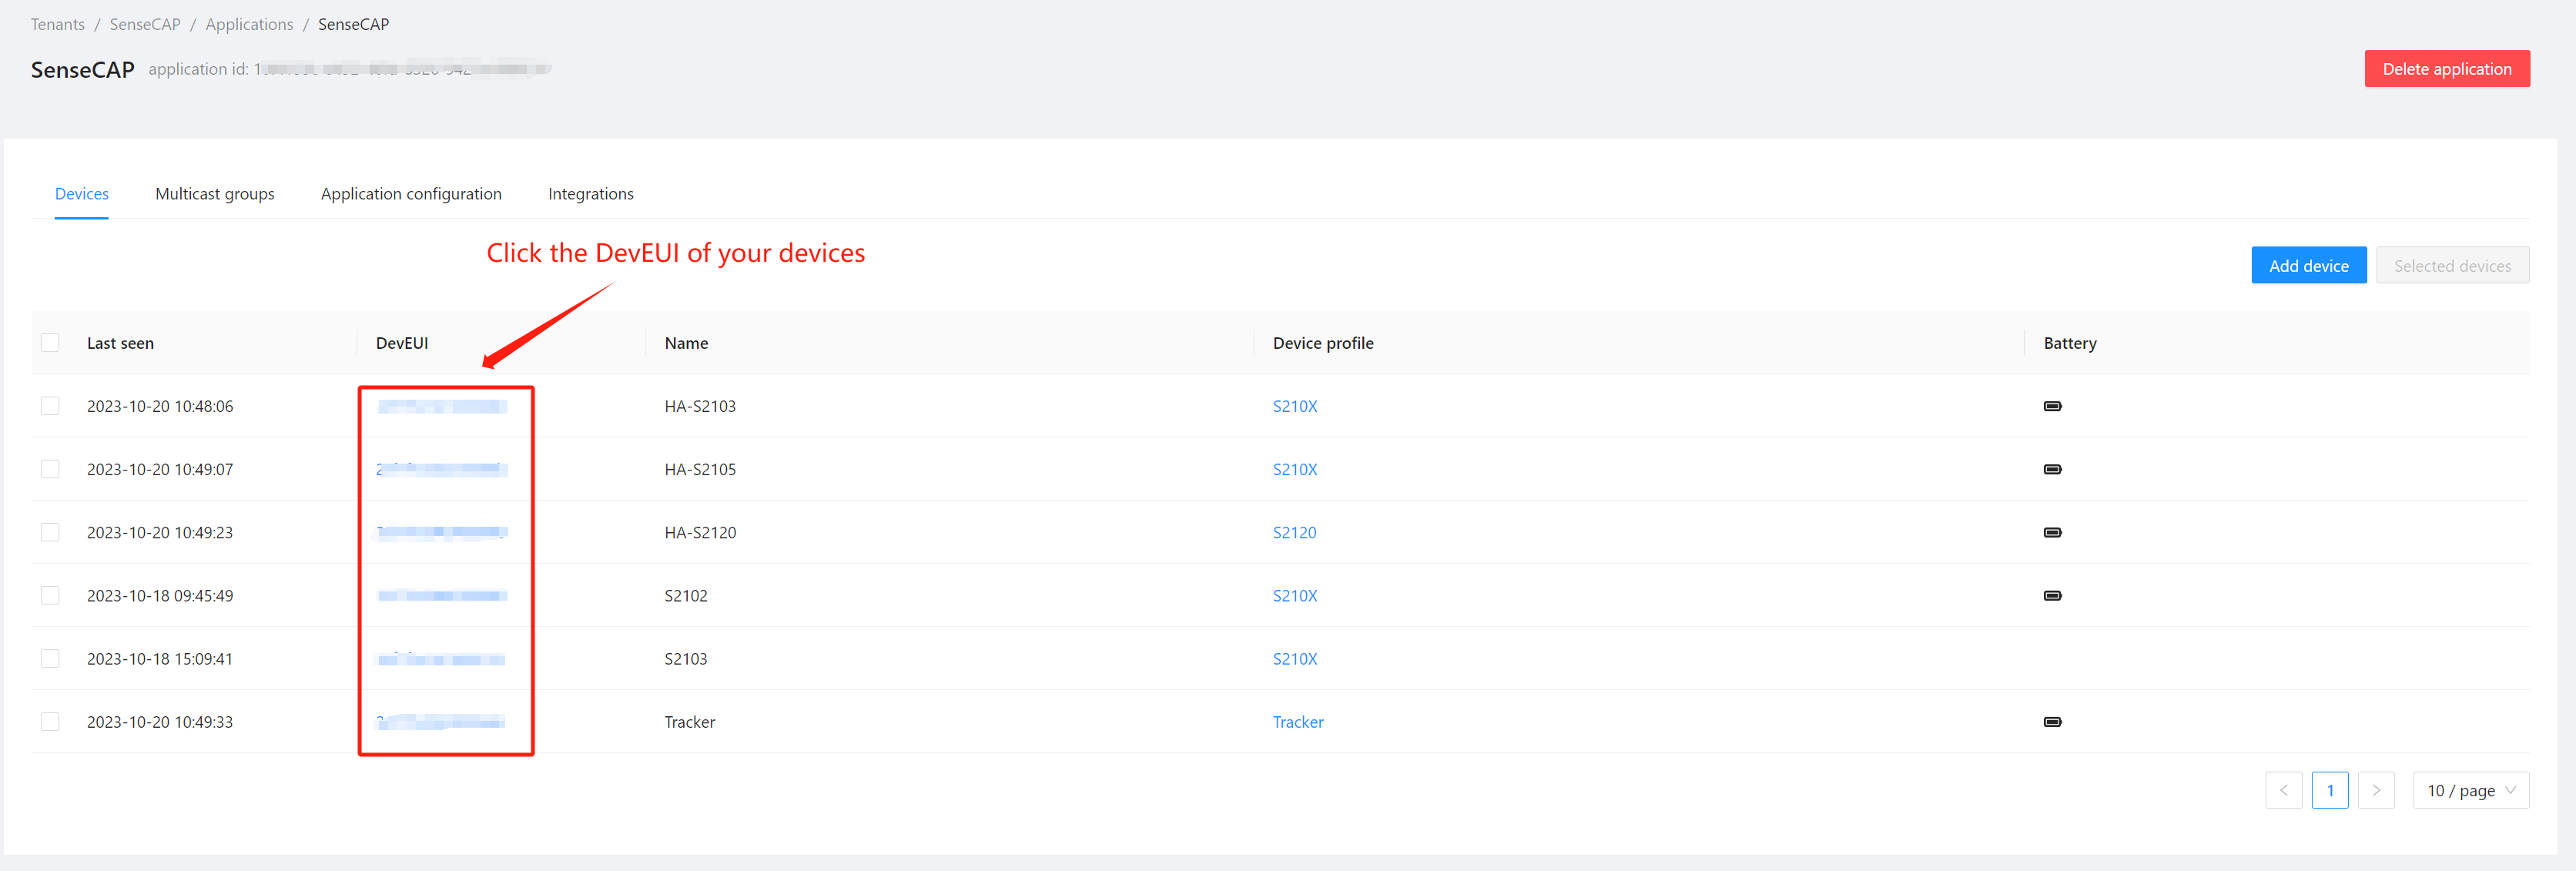Click the timestamp 2023-10-20 10:49:23
The height and width of the screenshot is (871, 2576).
pos(160,532)
